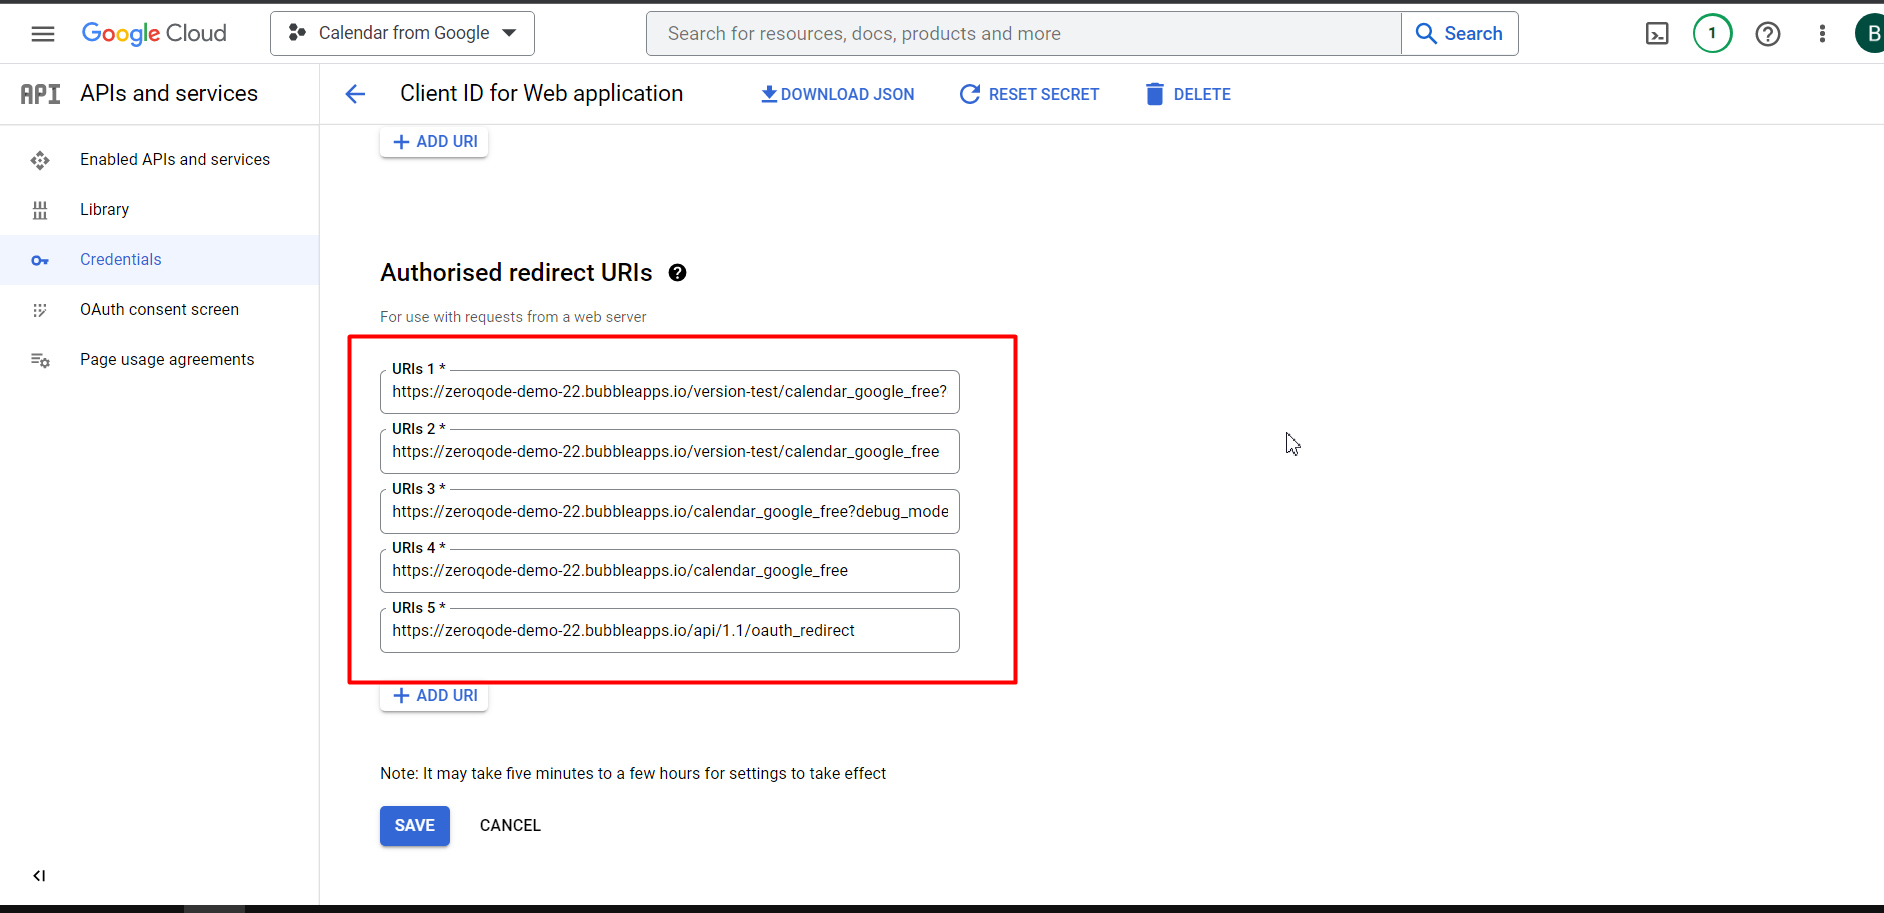The width and height of the screenshot is (1884, 913).
Task: Edit the URIs 4 field
Action: (x=670, y=571)
